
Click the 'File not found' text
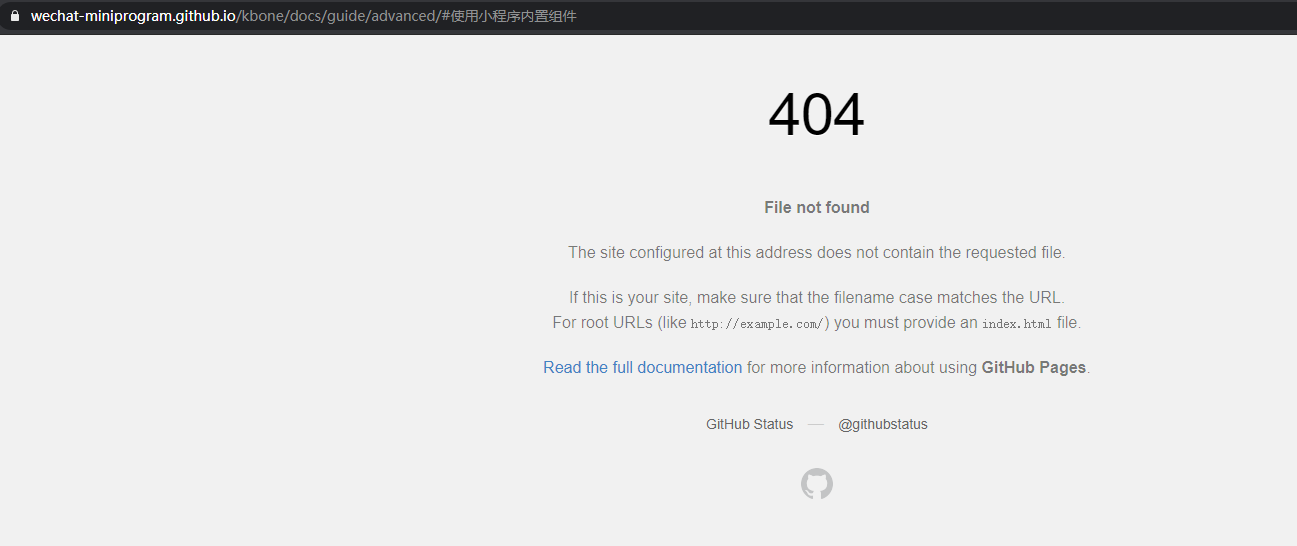(817, 207)
